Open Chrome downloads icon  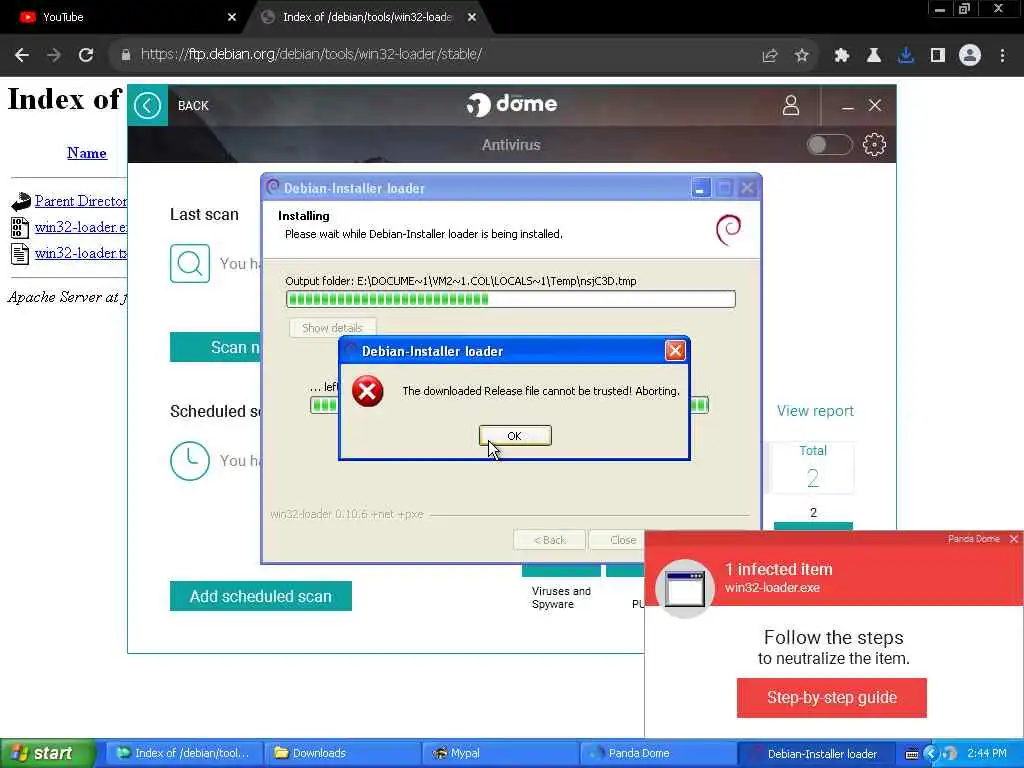click(906, 56)
